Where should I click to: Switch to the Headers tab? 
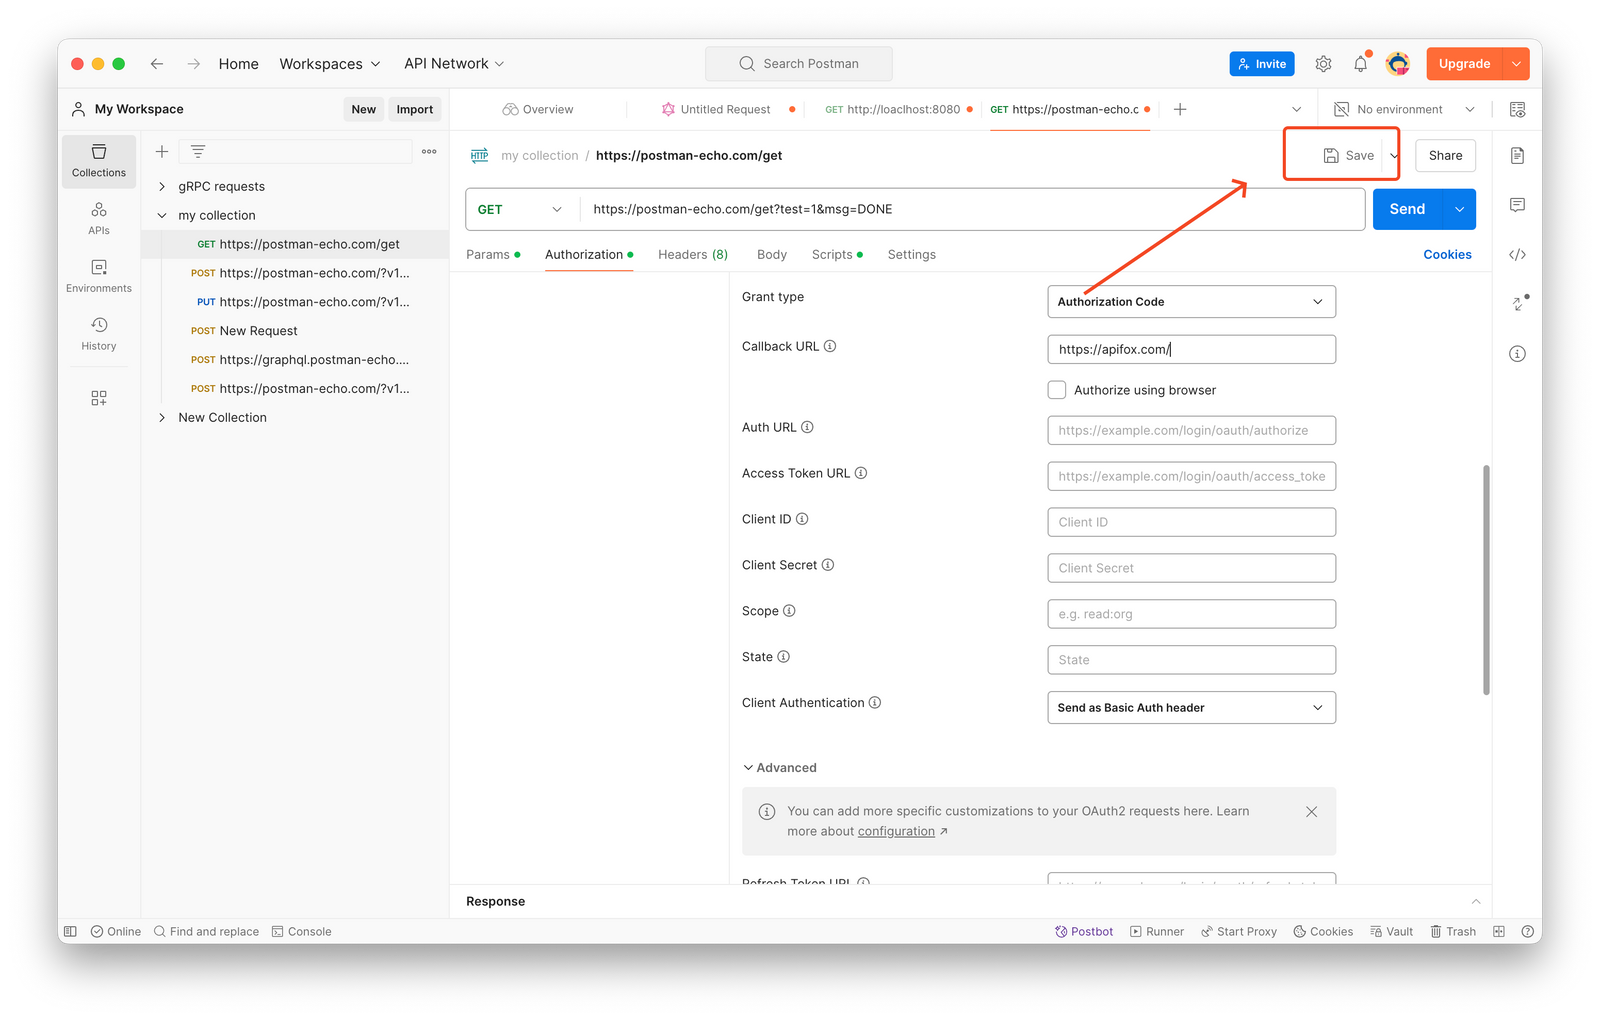coord(692,255)
